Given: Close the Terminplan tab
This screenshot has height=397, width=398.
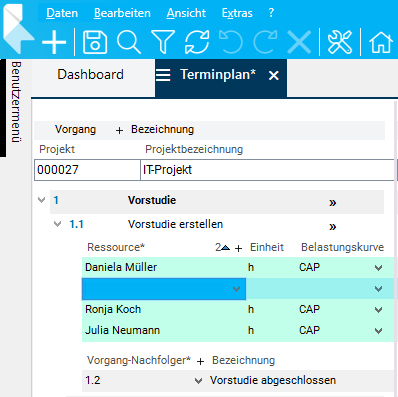Looking at the screenshot, I should (x=274, y=76).
